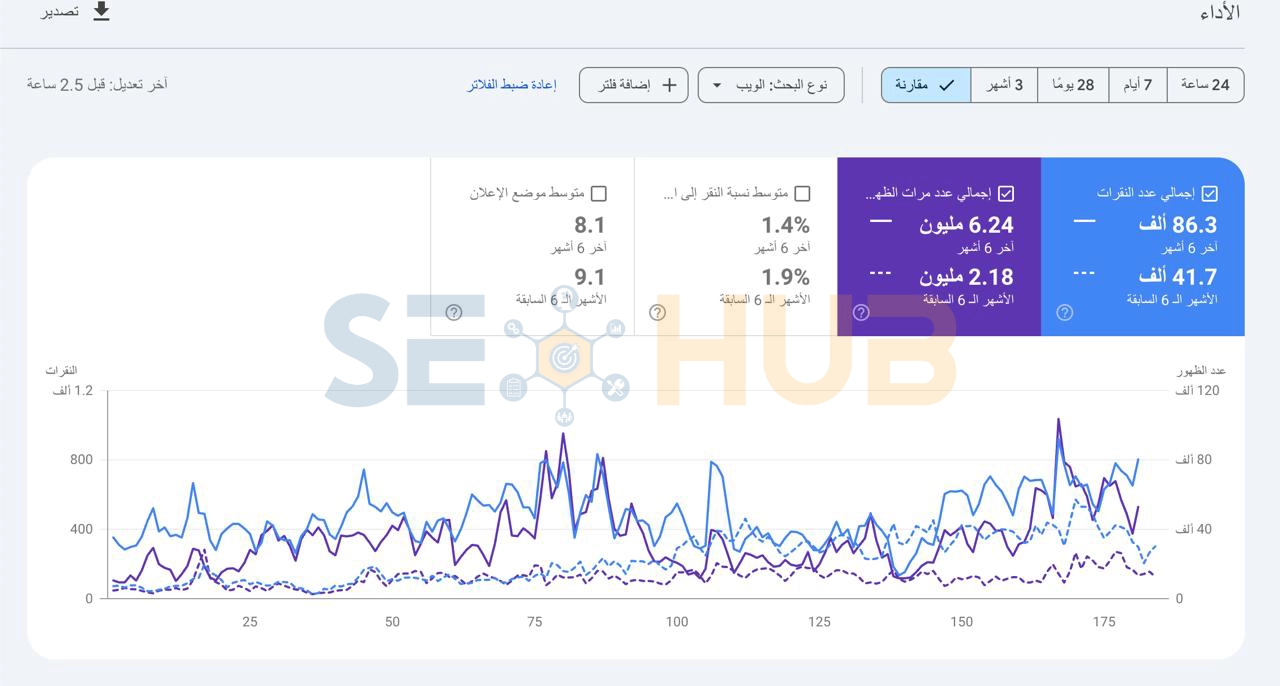Click the plus icon in إضافة فلتر
The height and width of the screenshot is (686, 1280).
tap(669, 85)
